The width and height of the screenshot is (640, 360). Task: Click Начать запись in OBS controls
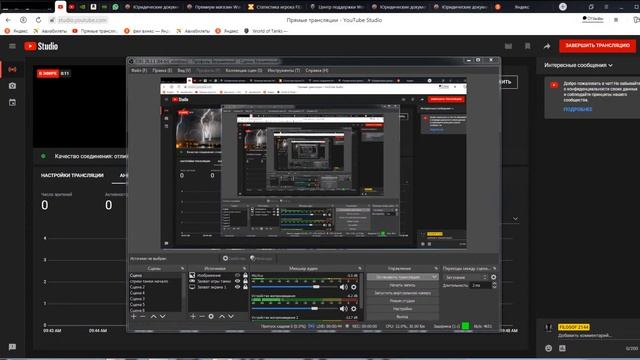click(402, 285)
